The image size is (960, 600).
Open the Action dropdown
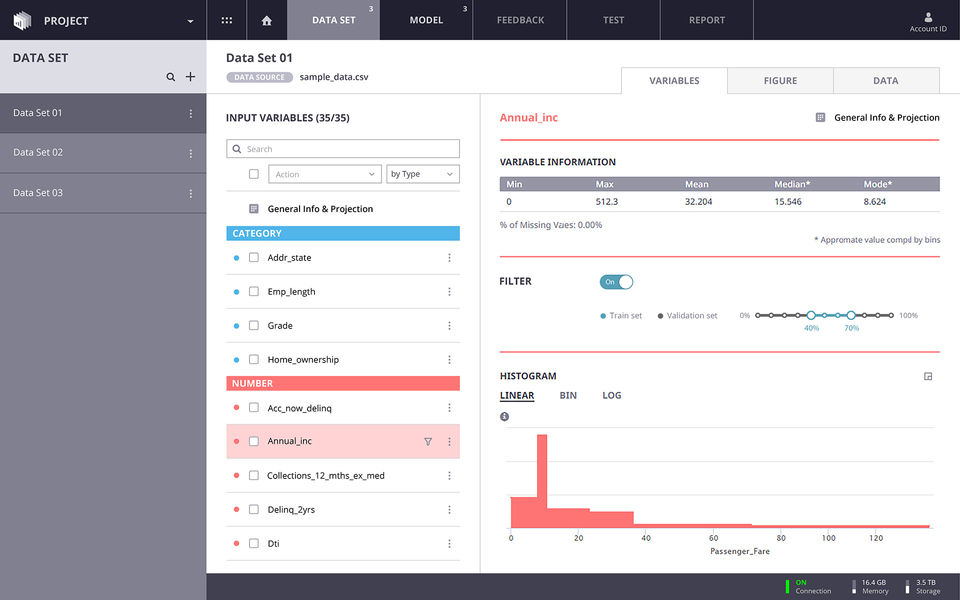(x=325, y=174)
